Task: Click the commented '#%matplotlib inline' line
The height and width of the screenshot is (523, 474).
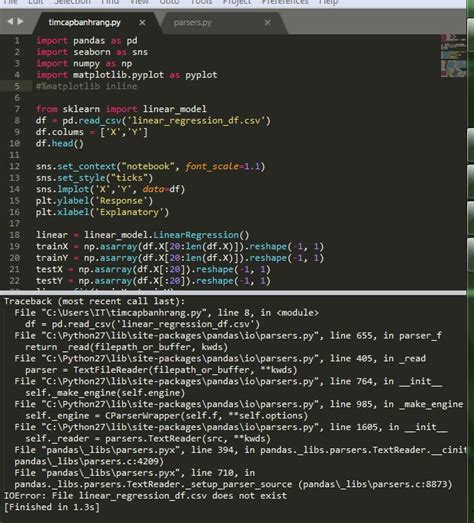Action: point(87,86)
